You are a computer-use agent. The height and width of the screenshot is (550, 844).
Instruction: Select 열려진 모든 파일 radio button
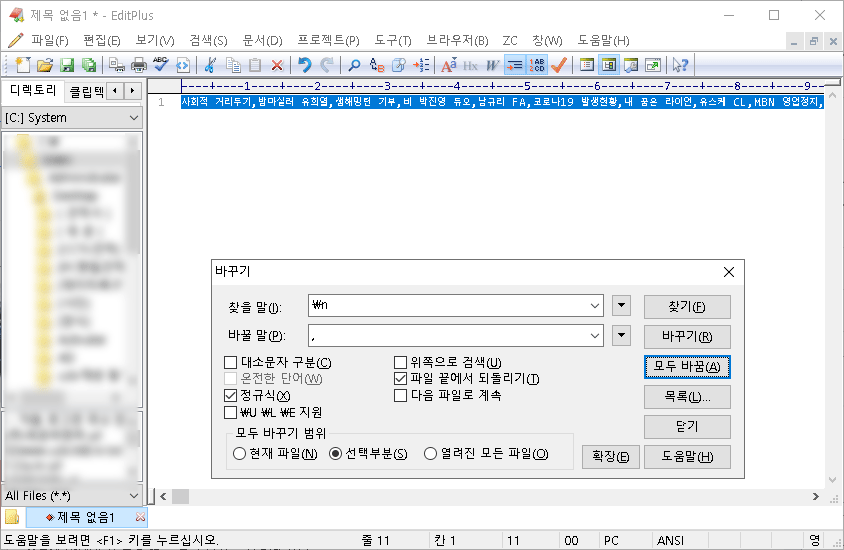pos(430,454)
